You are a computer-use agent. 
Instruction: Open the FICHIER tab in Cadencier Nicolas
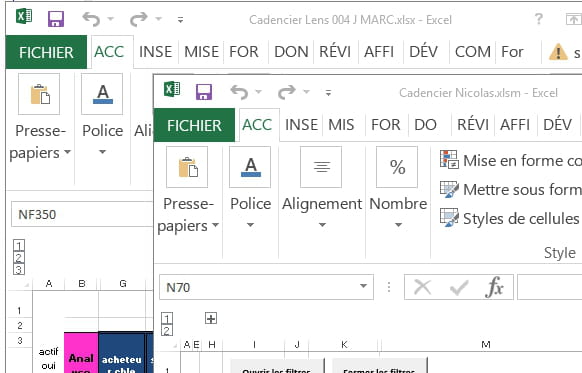coord(194,125)
